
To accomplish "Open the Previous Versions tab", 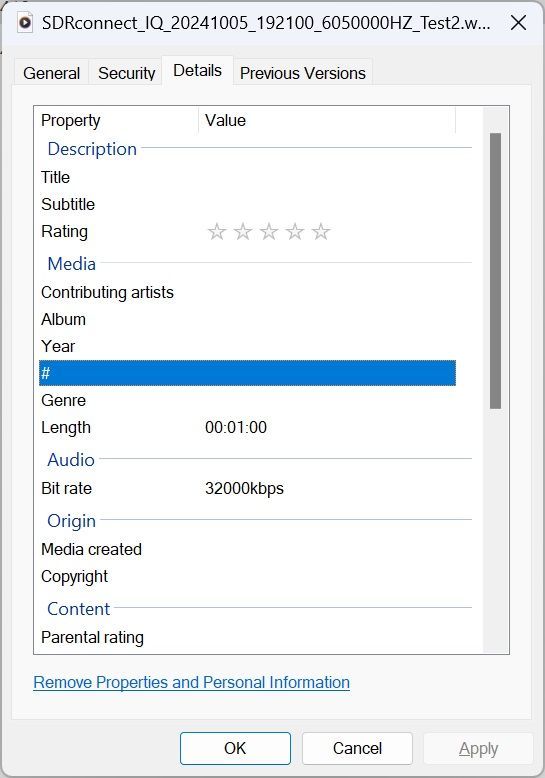I will pos(303,73).
